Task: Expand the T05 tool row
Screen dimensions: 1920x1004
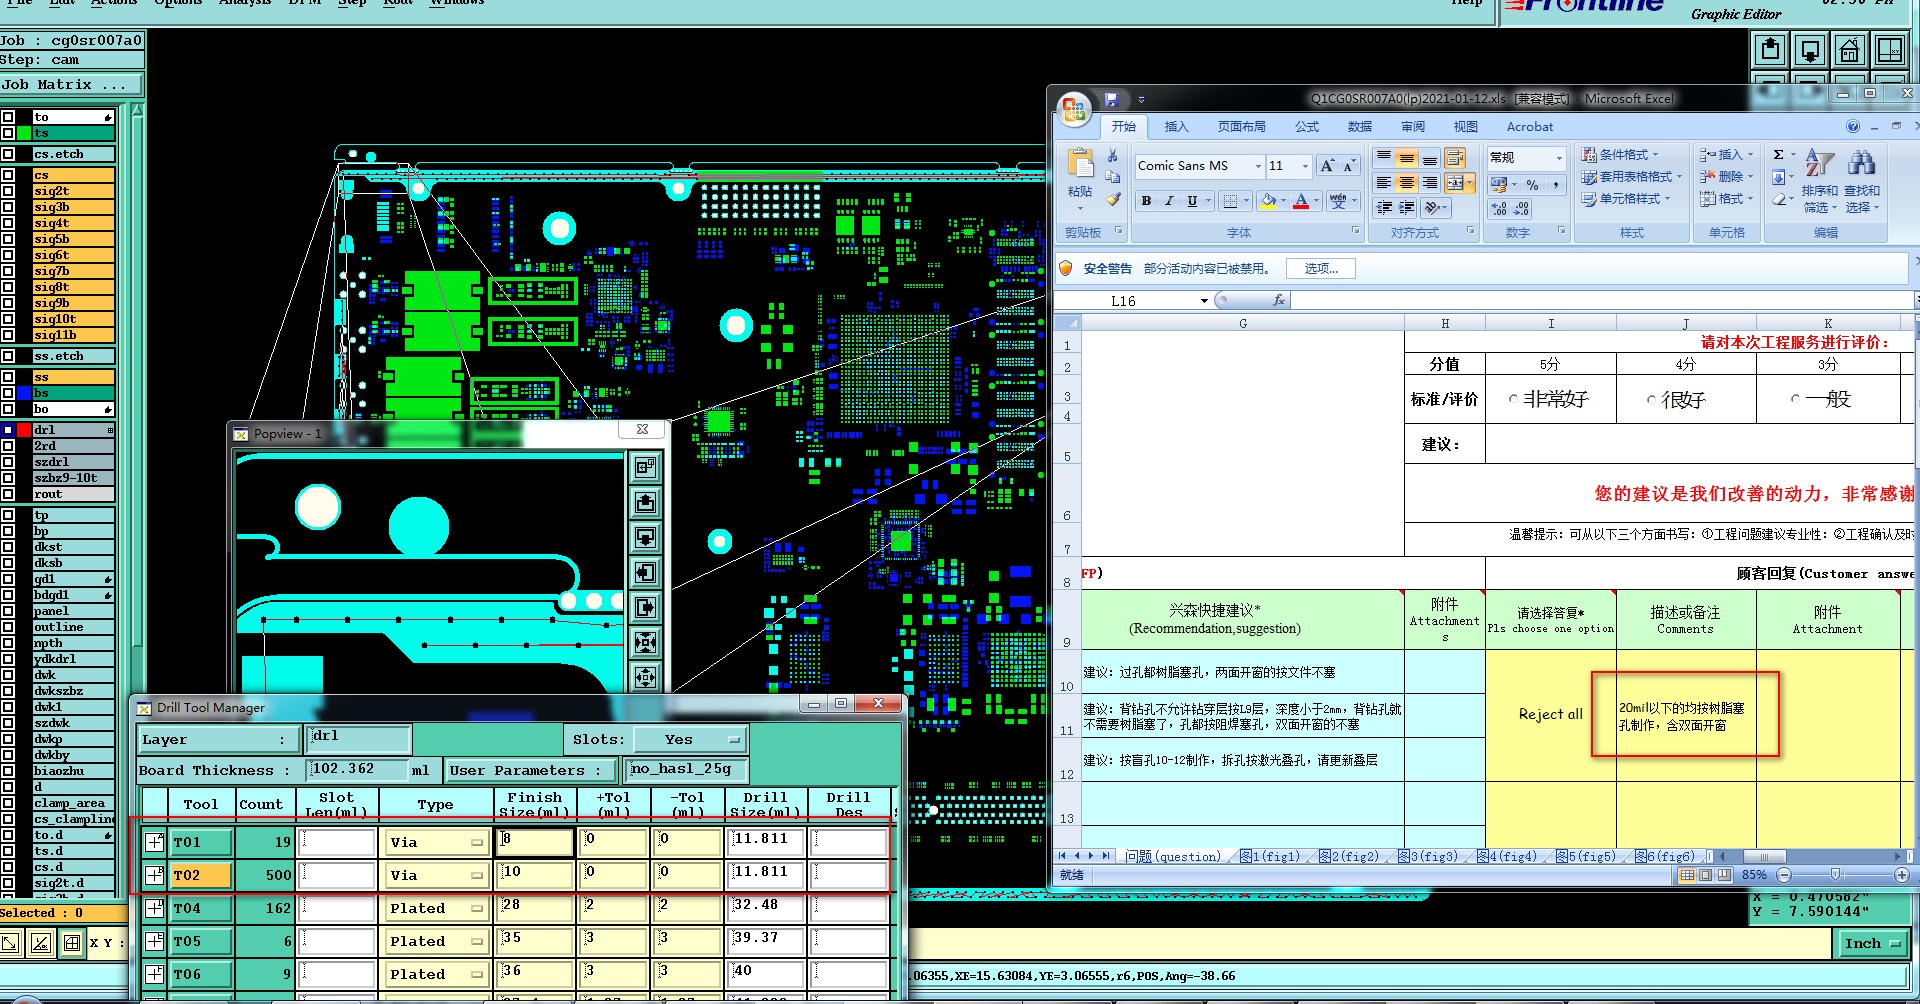Action: [x=154, y=941]
